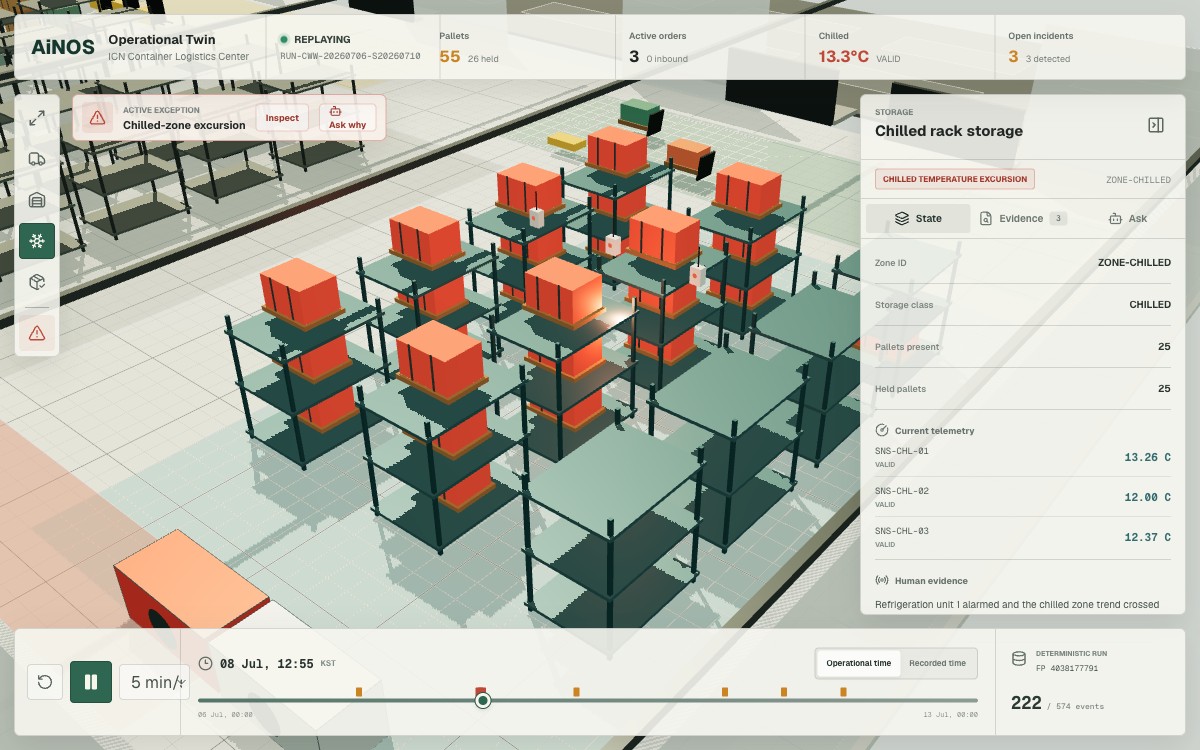The image size is (1200, 750).
Task: Click the AiNOS logo
Action: tap(63, 47)
